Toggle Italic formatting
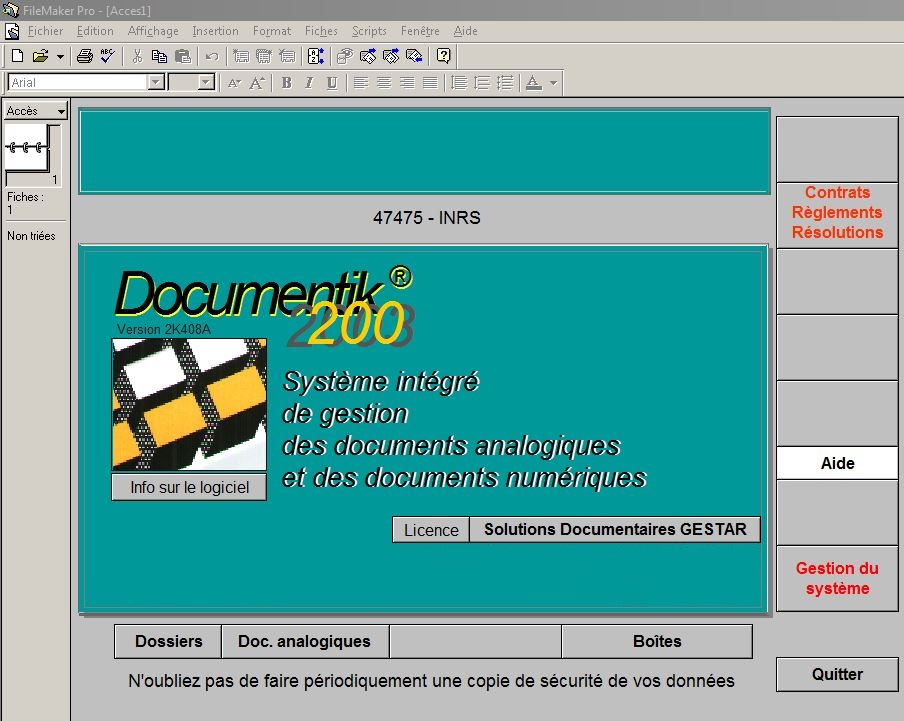Viewport: 904px width, 721px height. pos(309,83)
